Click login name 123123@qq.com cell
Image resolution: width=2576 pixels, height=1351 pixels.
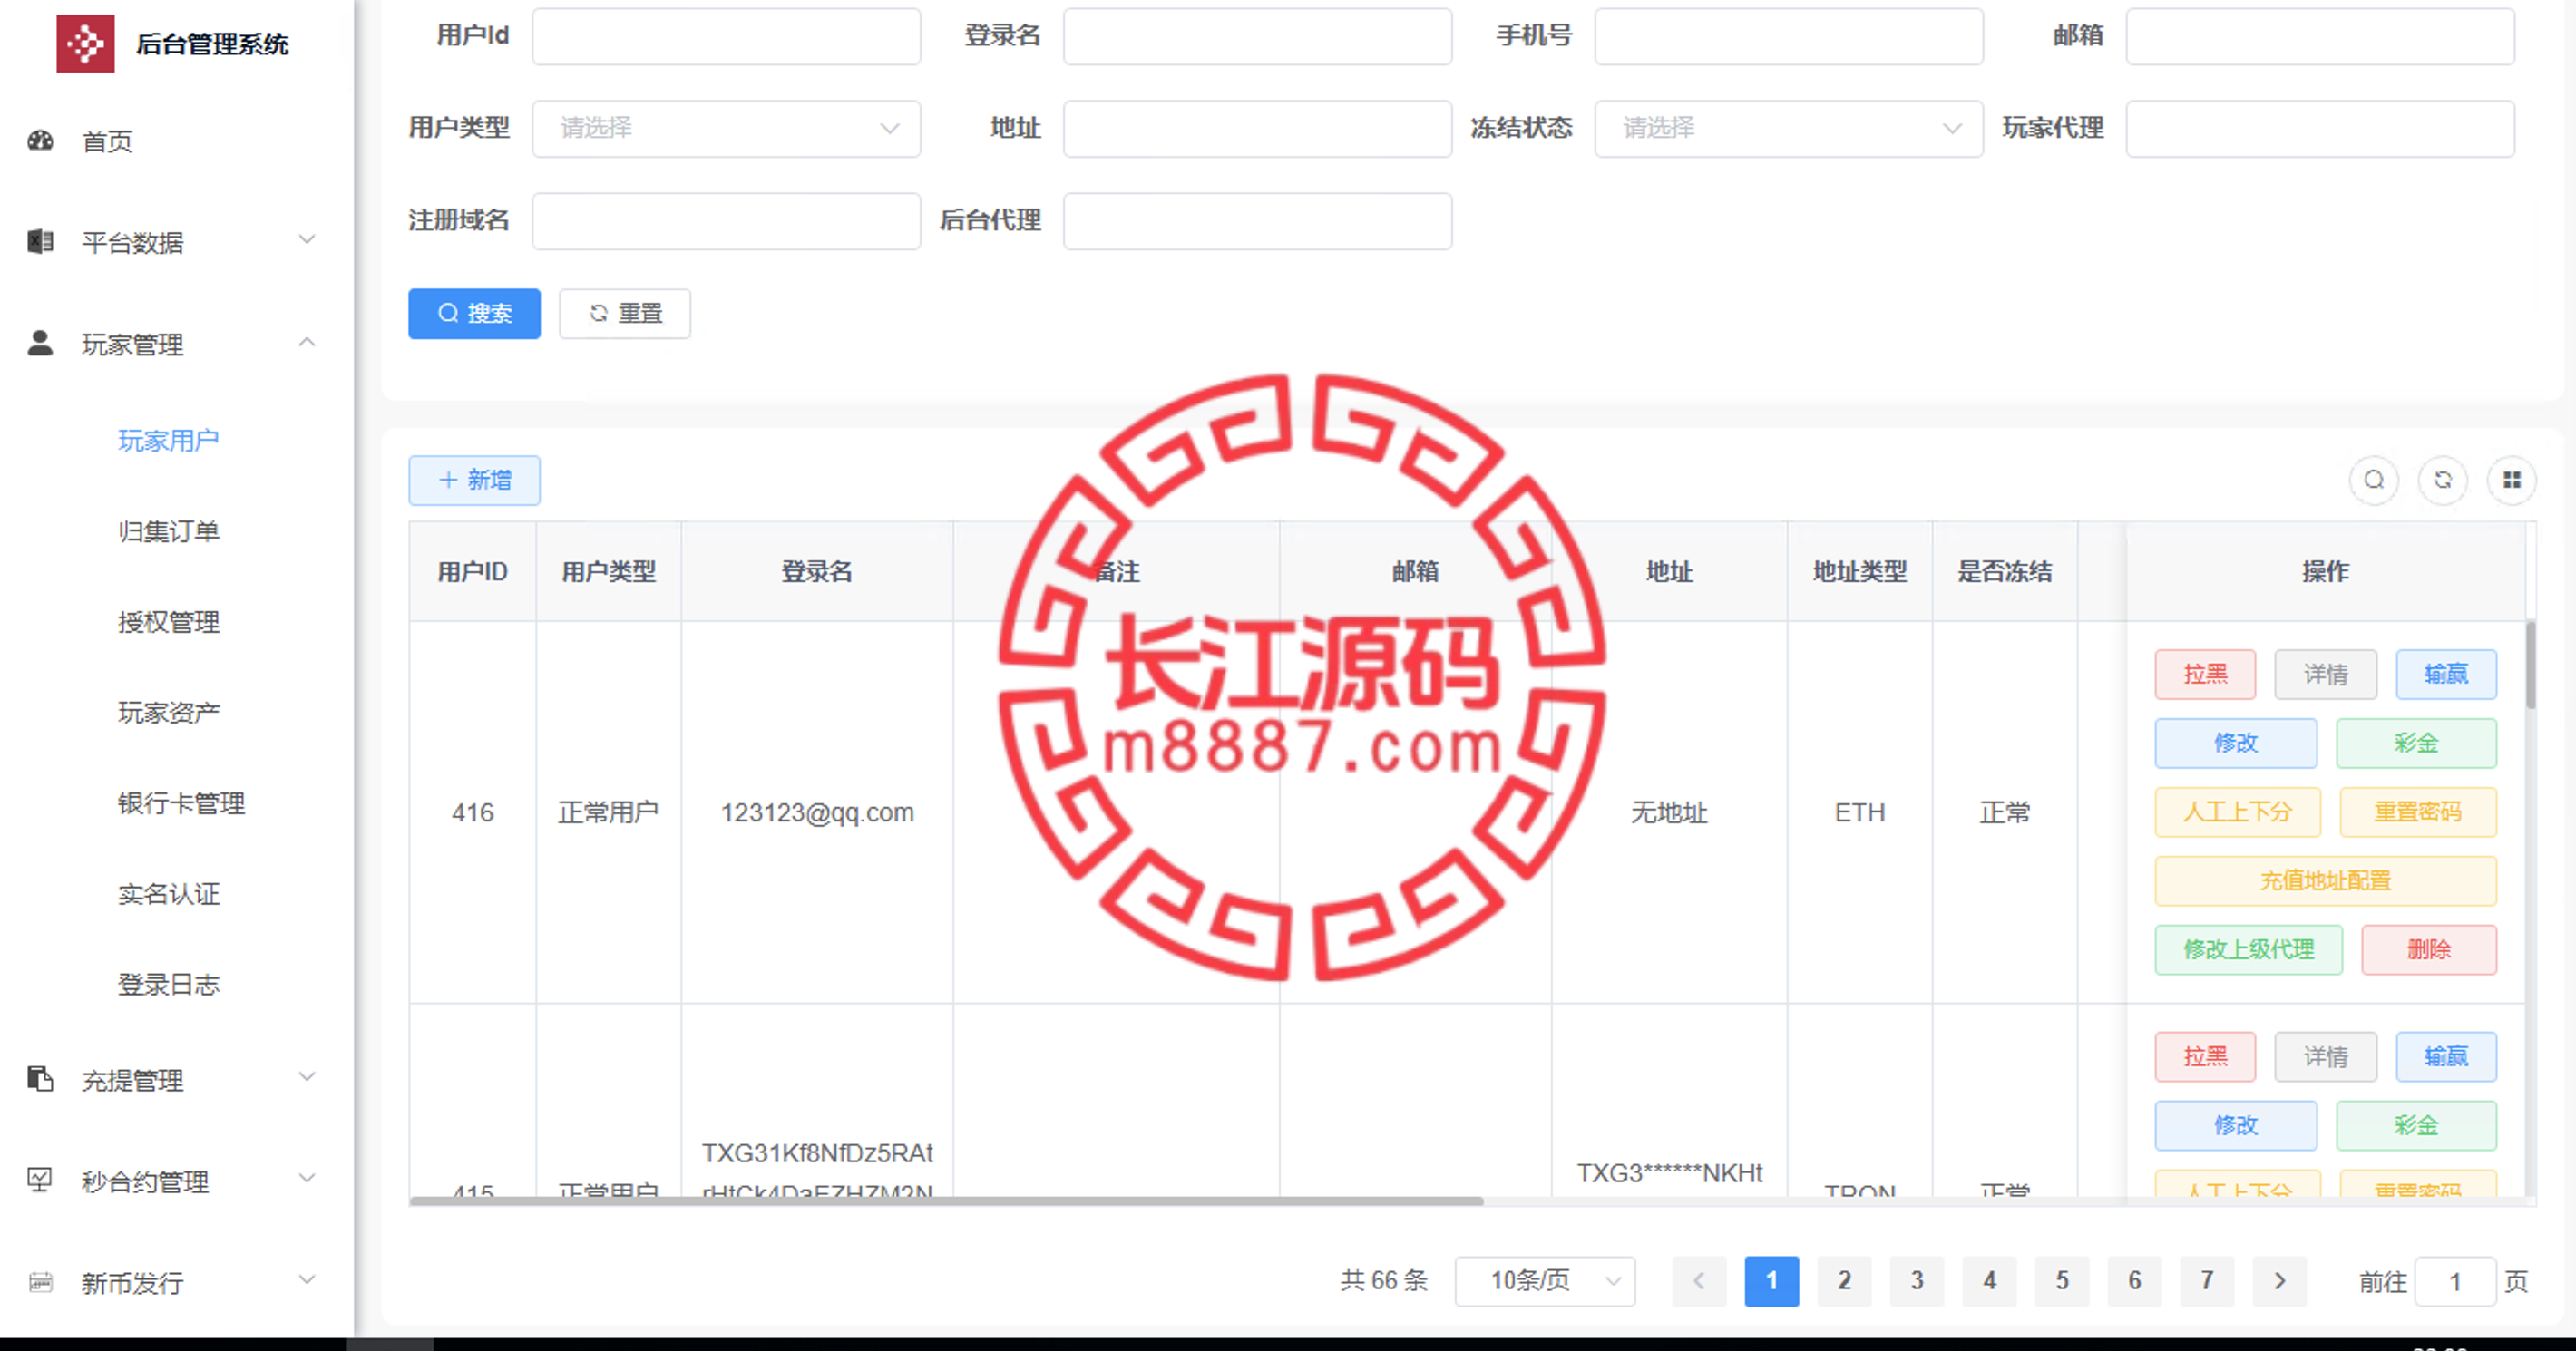tap(817, 812)
